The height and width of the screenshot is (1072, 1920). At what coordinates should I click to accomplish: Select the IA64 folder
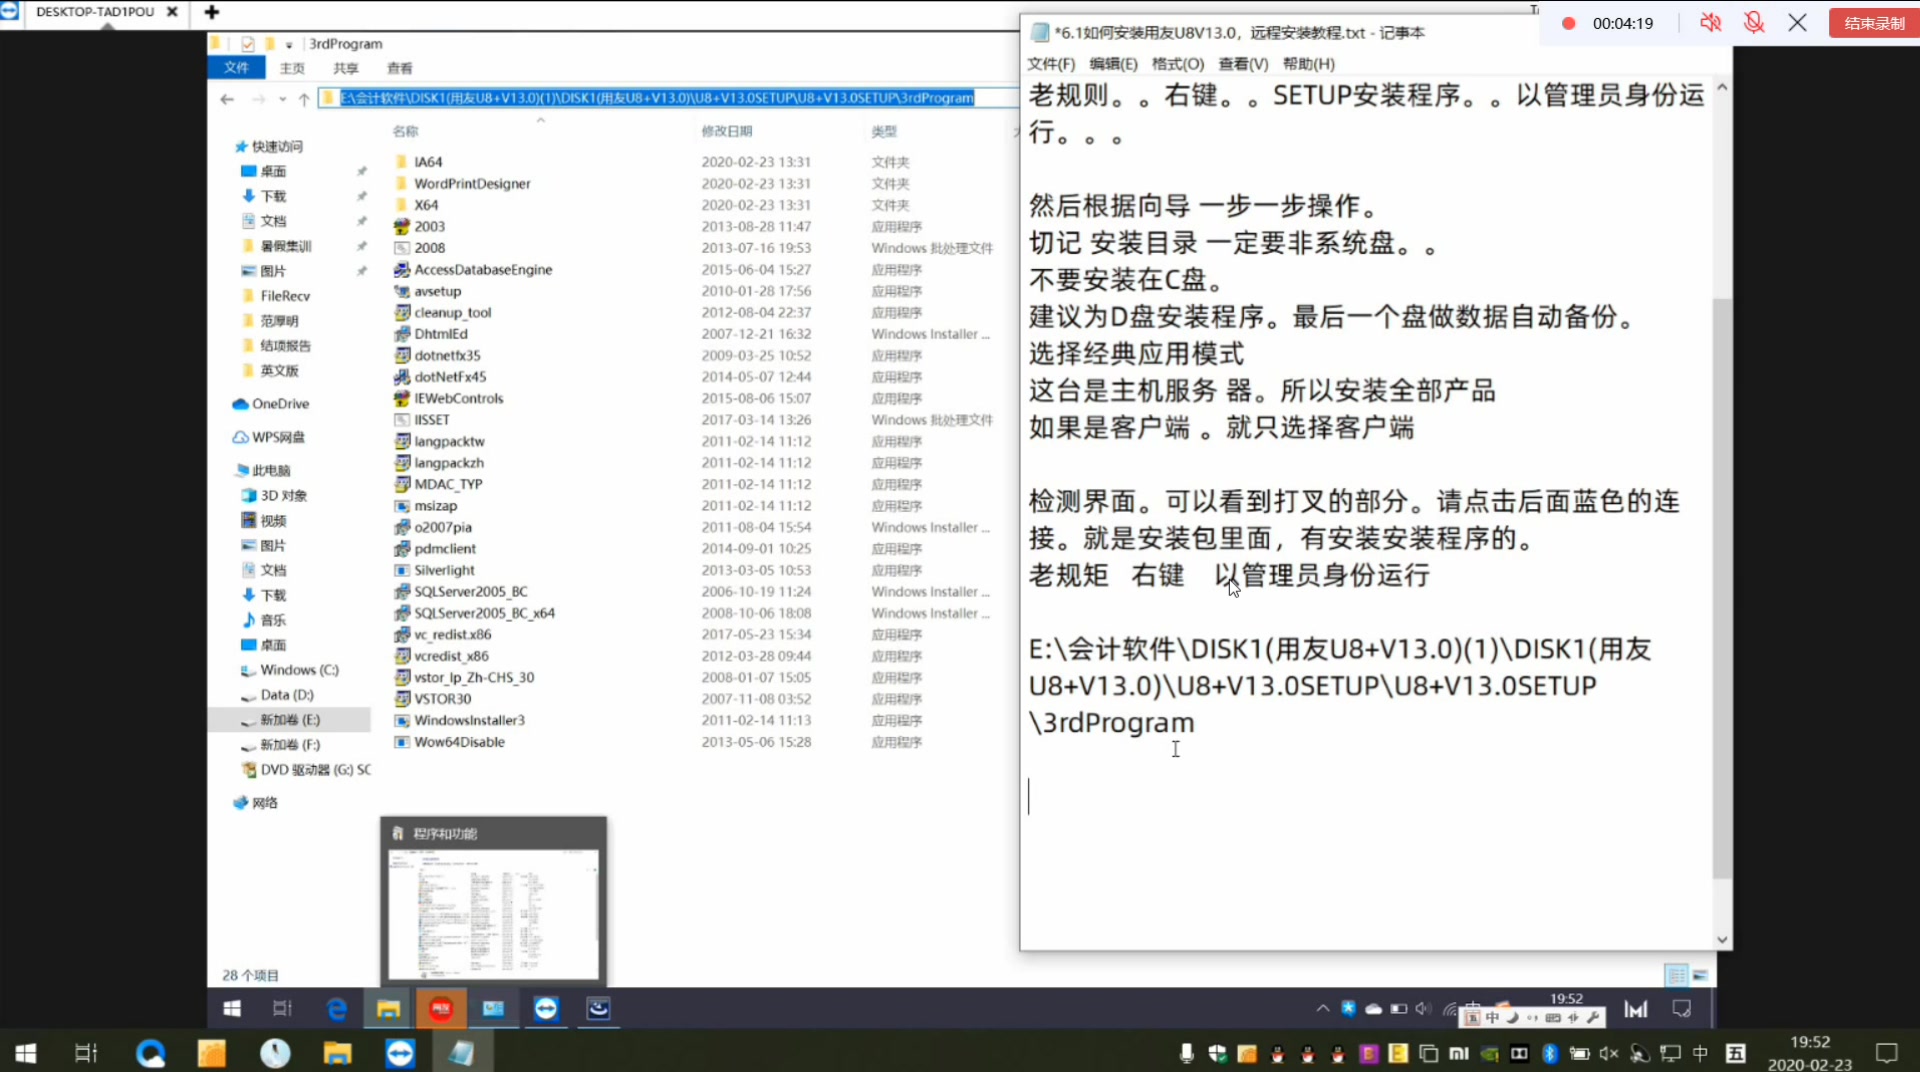point(427,162)
